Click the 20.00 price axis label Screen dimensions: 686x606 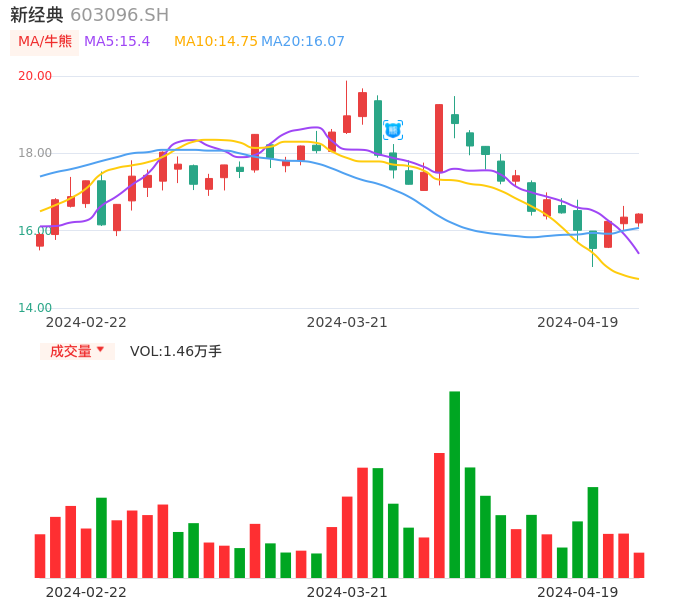35,76
